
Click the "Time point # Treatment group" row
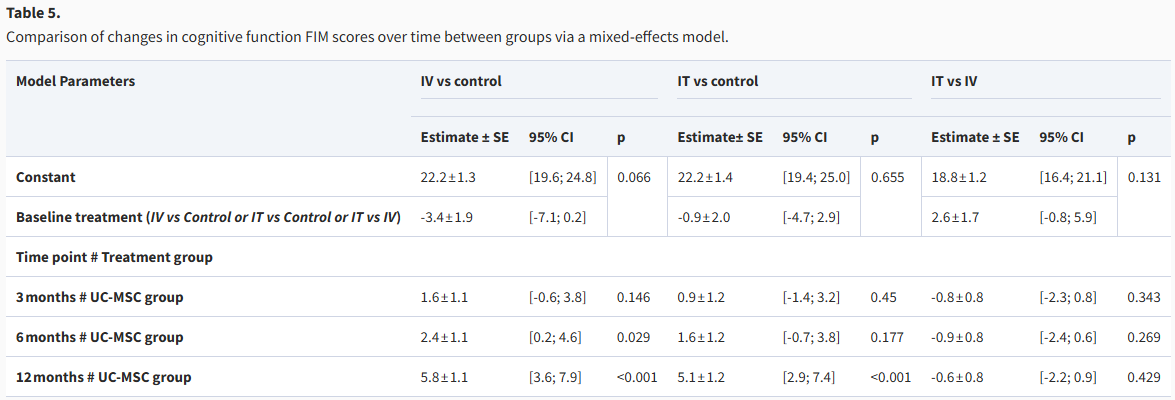[x=114, y=257]
